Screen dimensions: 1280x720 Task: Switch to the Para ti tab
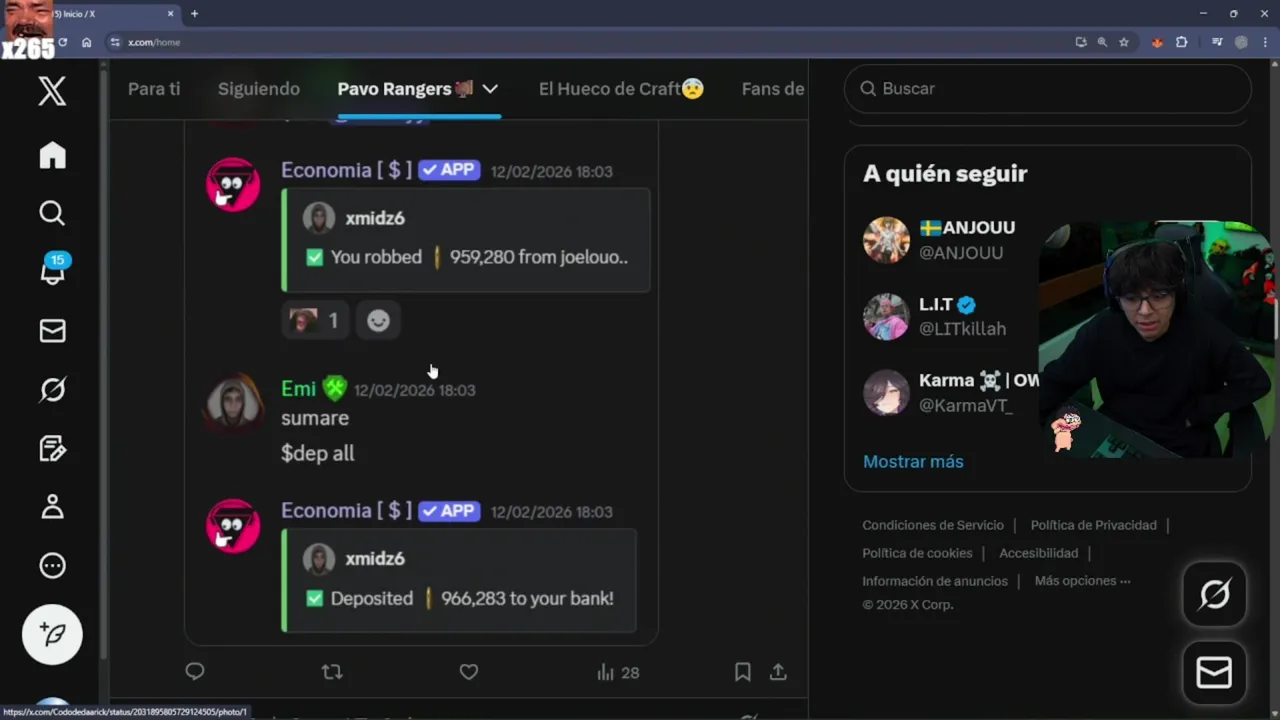pyautogui.click(x=154, y=89)
